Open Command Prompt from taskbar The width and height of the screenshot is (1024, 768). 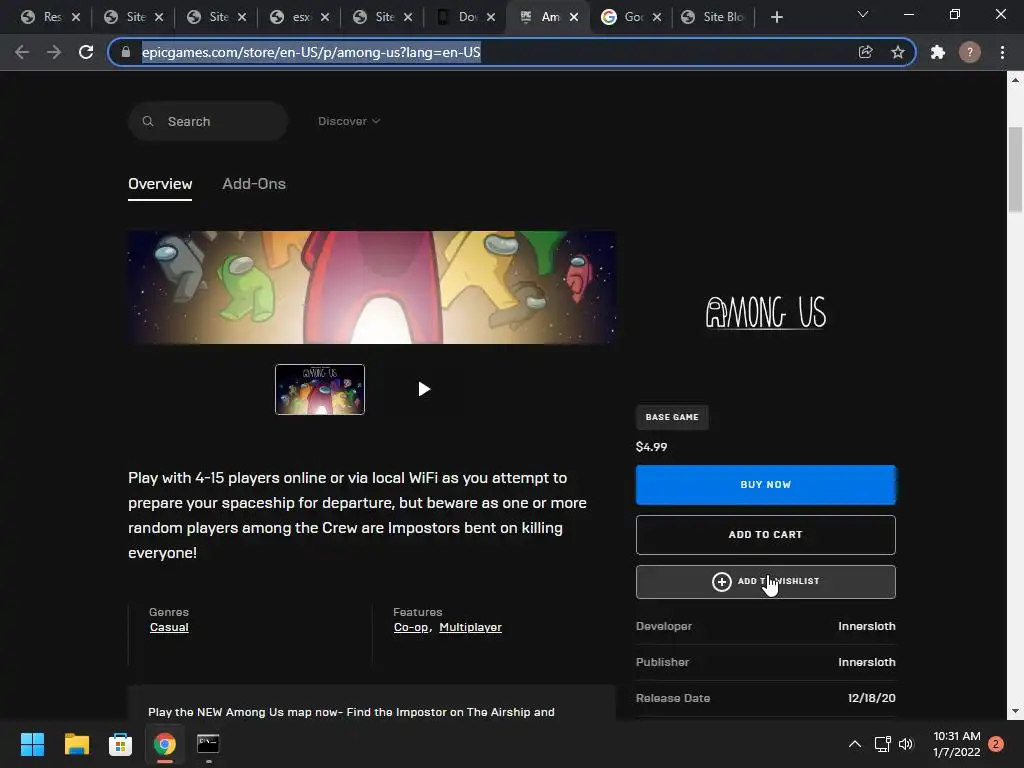(208, 744)
